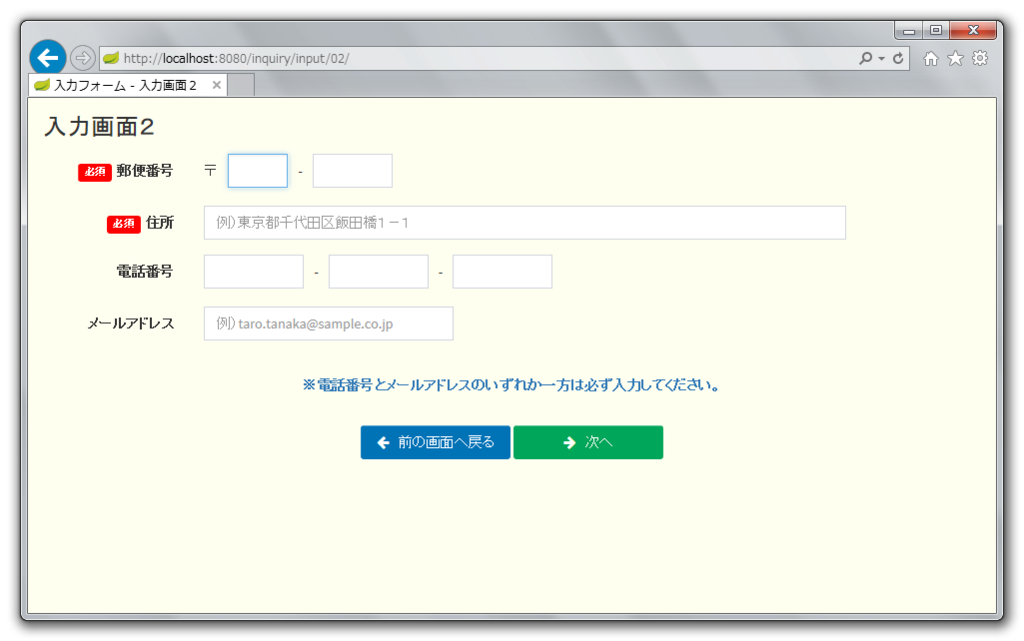1024x641 pixels.
Task: Click the last 電話番号 field
Action: [502, 272]
